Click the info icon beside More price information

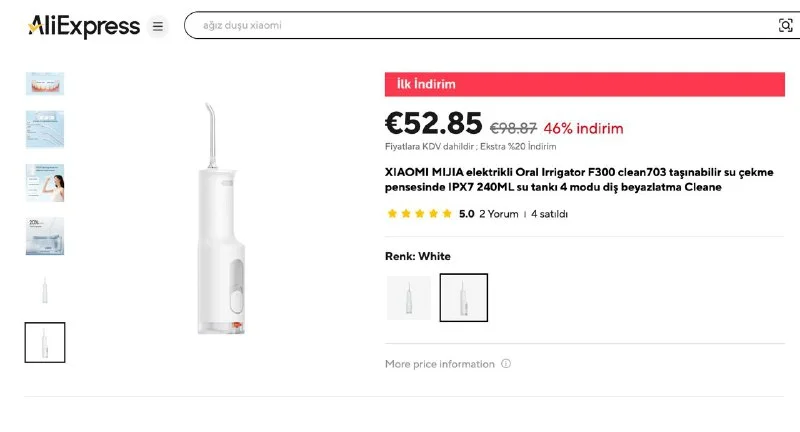(x=506, y=364)
